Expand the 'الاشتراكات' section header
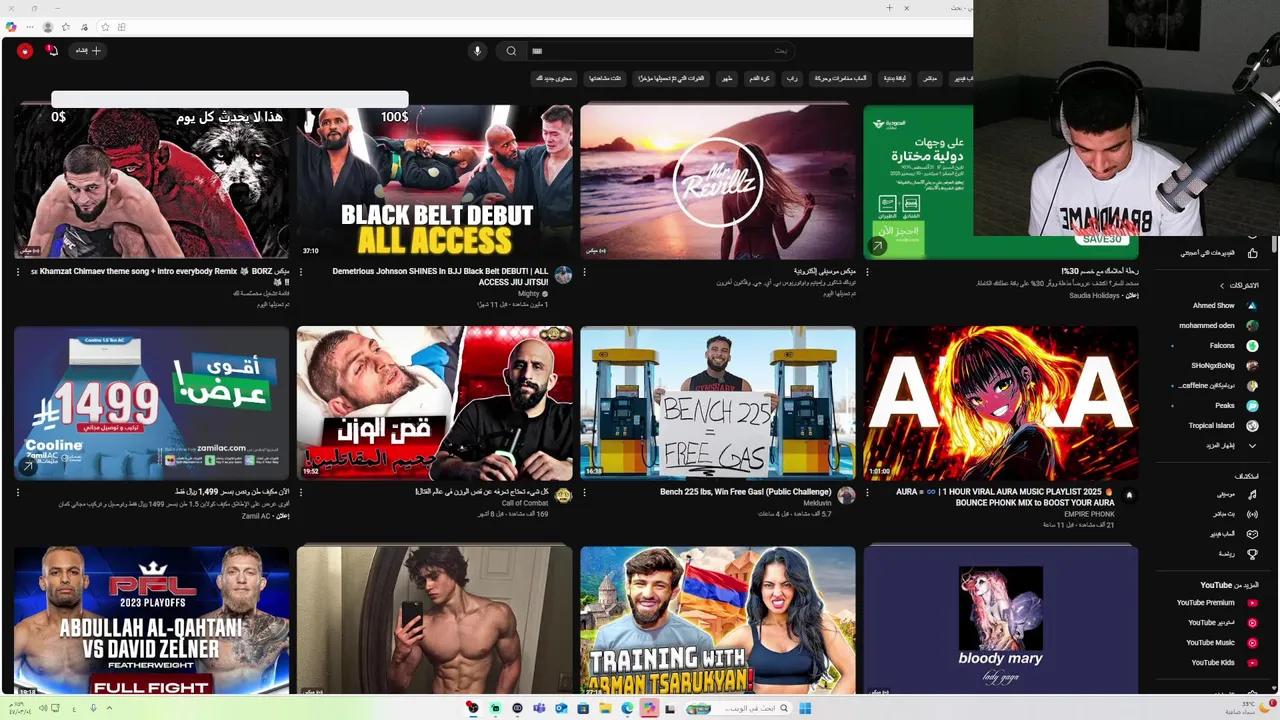1280x720 pixels. click(1240, 285)
